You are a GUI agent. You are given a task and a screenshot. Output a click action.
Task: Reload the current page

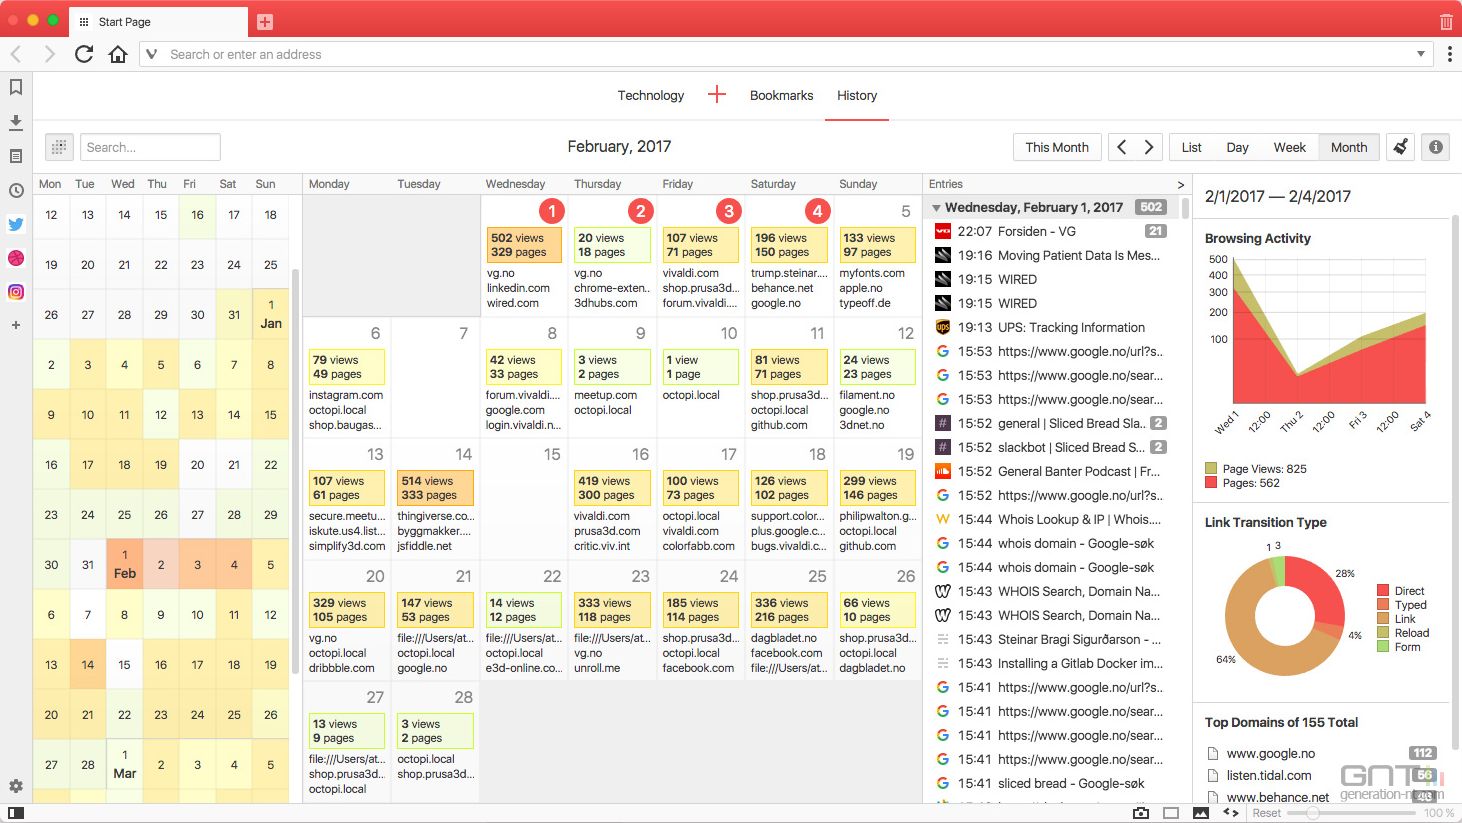[x=84, y=54]
